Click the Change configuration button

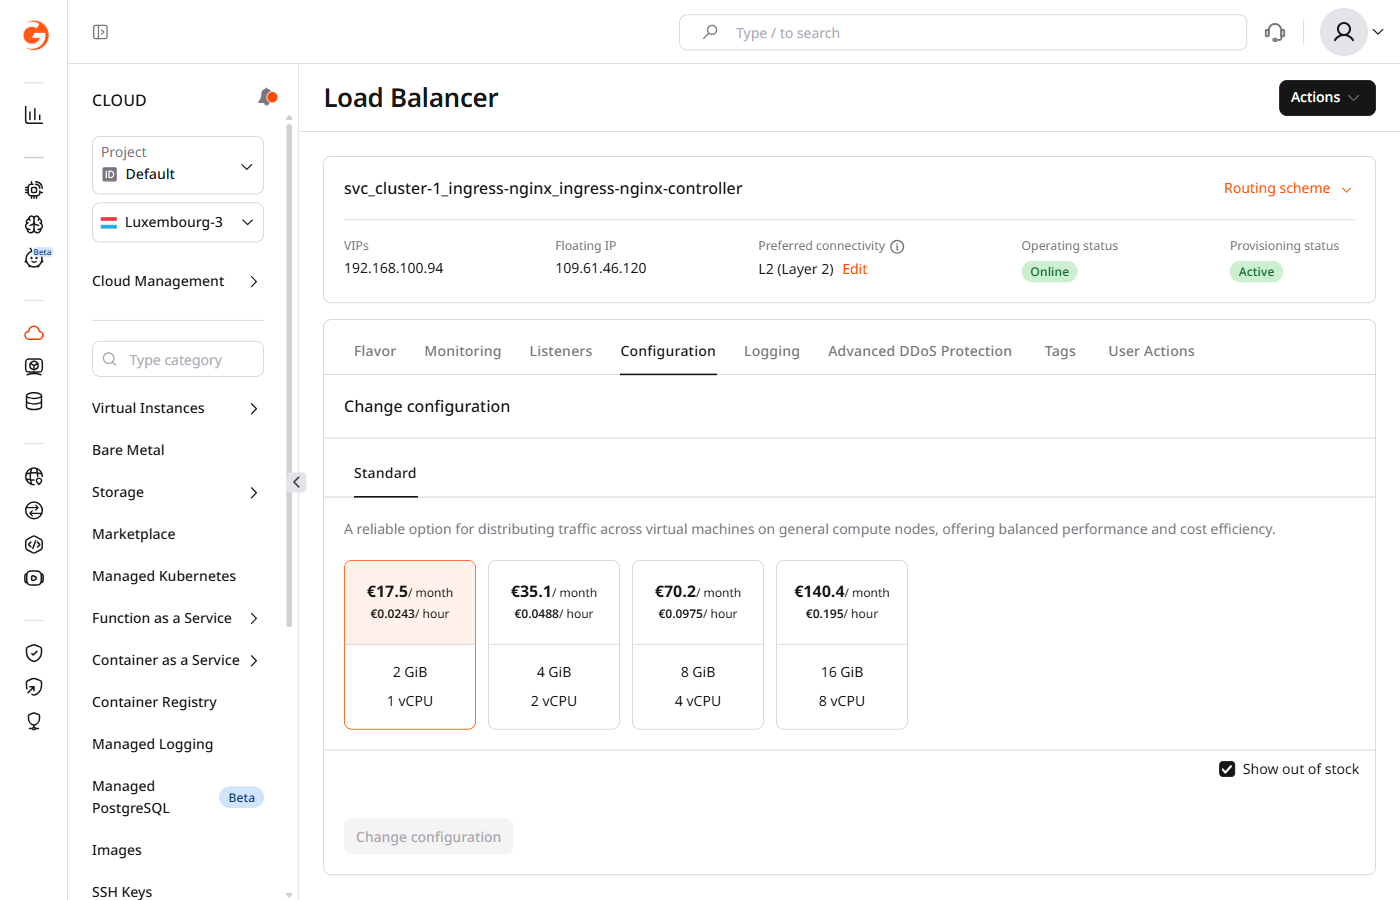pyautogui.click(x=429, y=837)
